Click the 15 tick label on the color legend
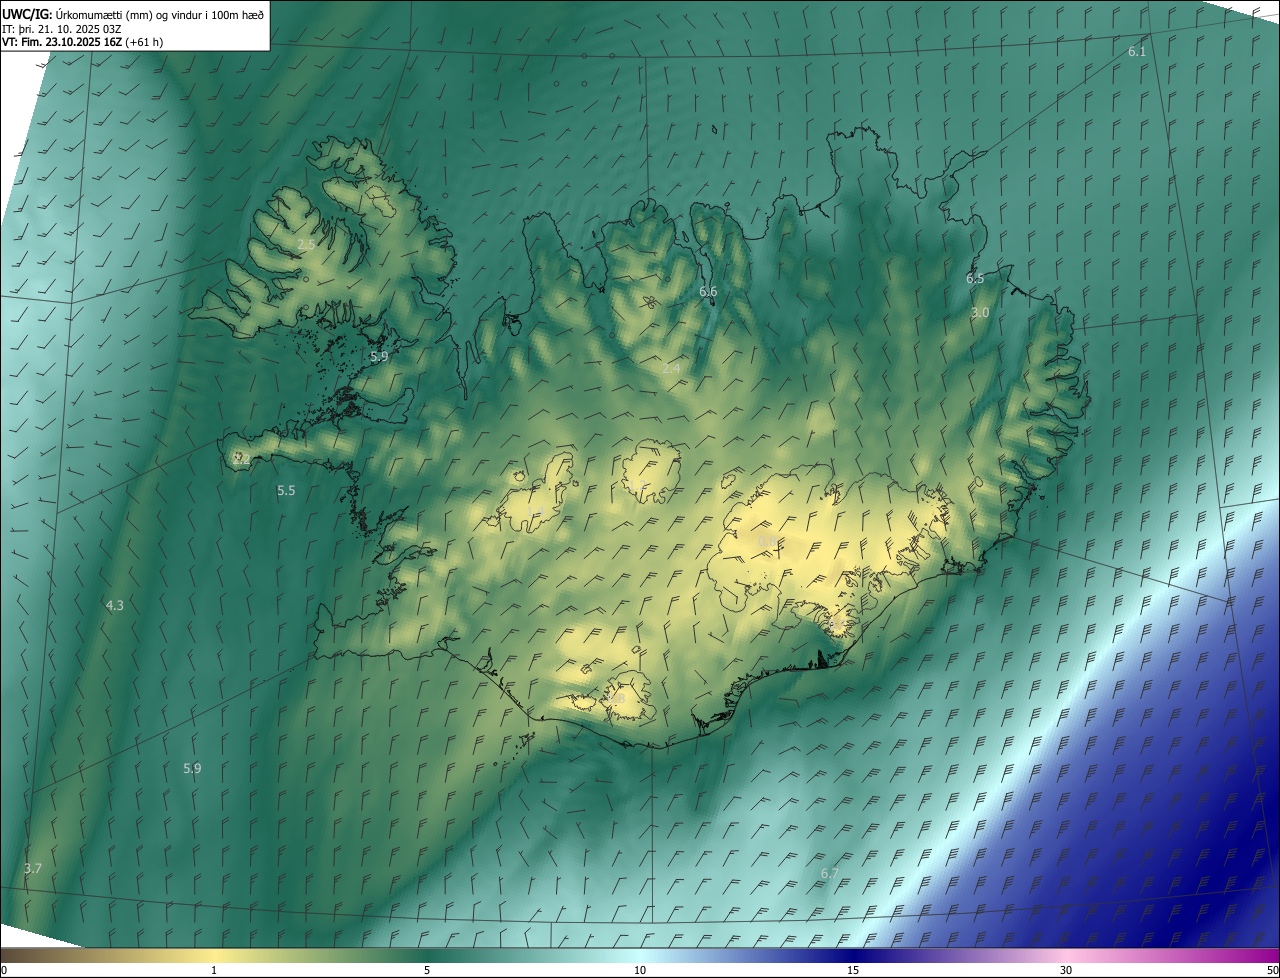The width and height of the screenshot is (1280, 978). [x=853, y=970]
